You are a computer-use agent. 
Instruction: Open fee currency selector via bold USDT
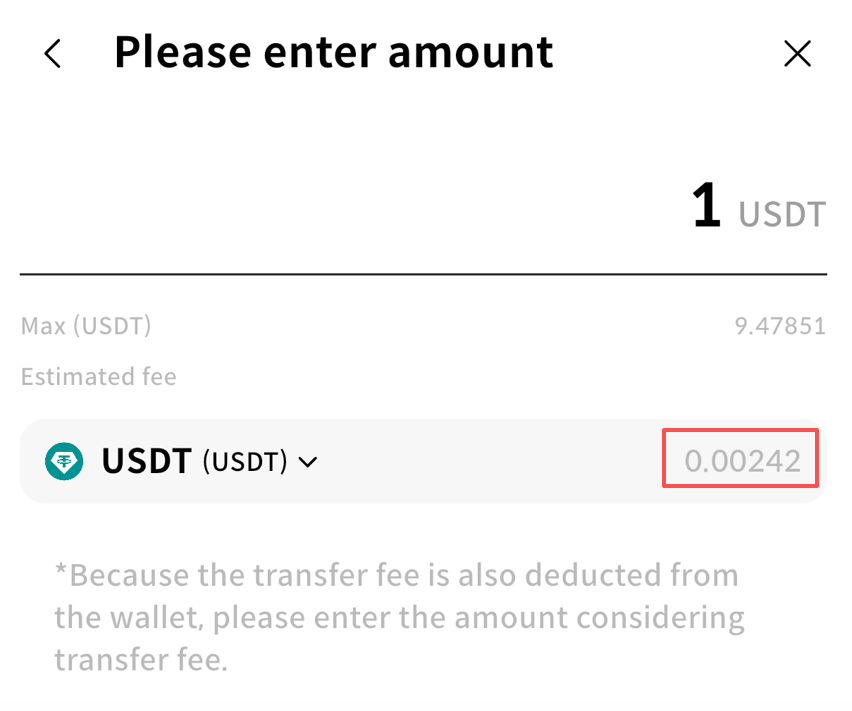click(x=146, y=461)
